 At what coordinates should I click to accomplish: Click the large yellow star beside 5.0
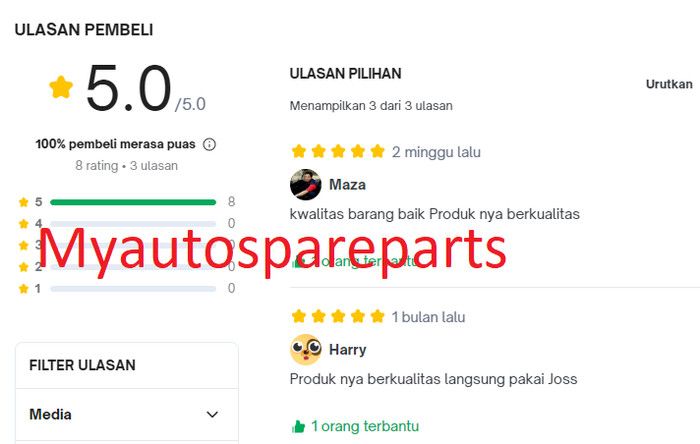(61, 87)
